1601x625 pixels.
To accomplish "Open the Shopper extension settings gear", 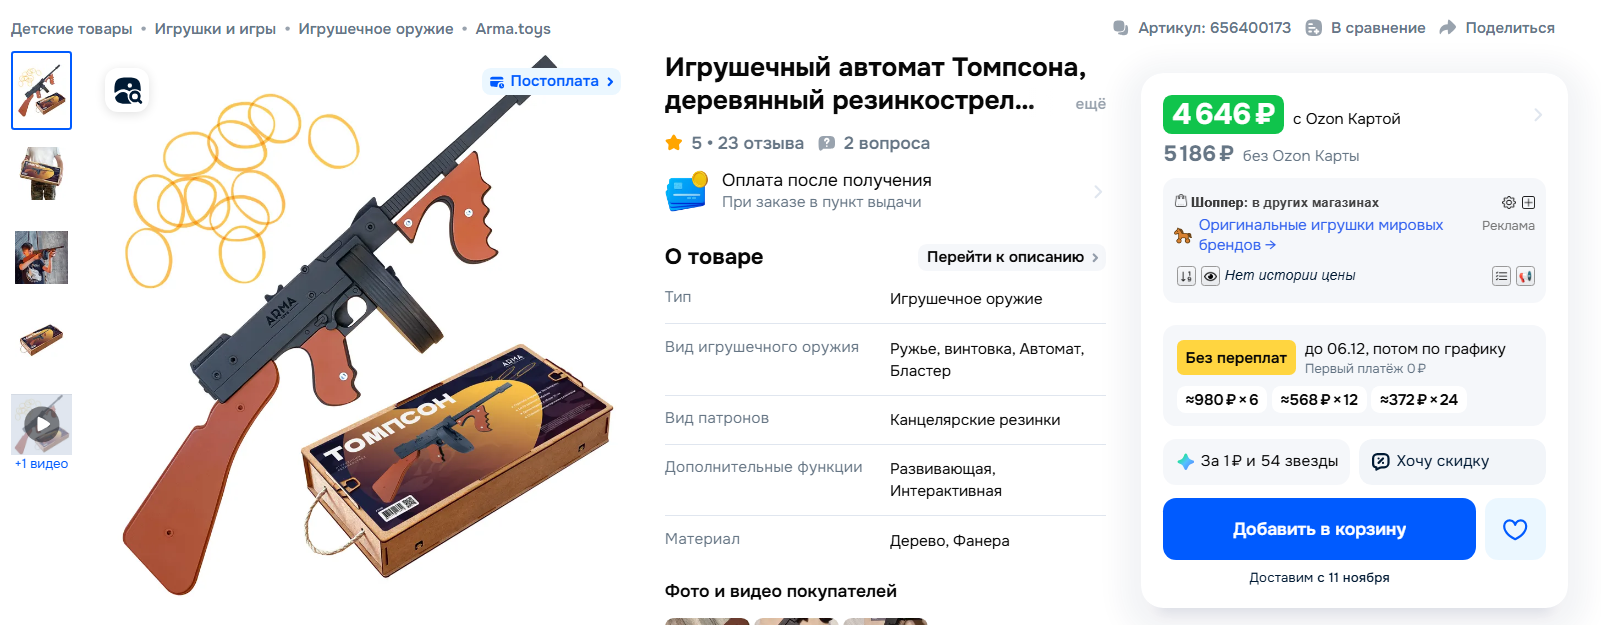I will point(1509,202).
